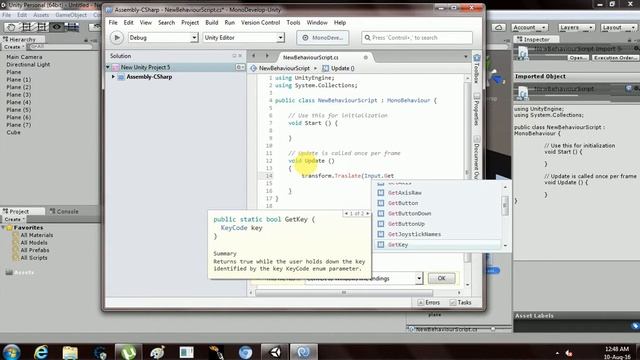
Task: Open the Help menu in MonoDevelop
Action: (340, 22)
